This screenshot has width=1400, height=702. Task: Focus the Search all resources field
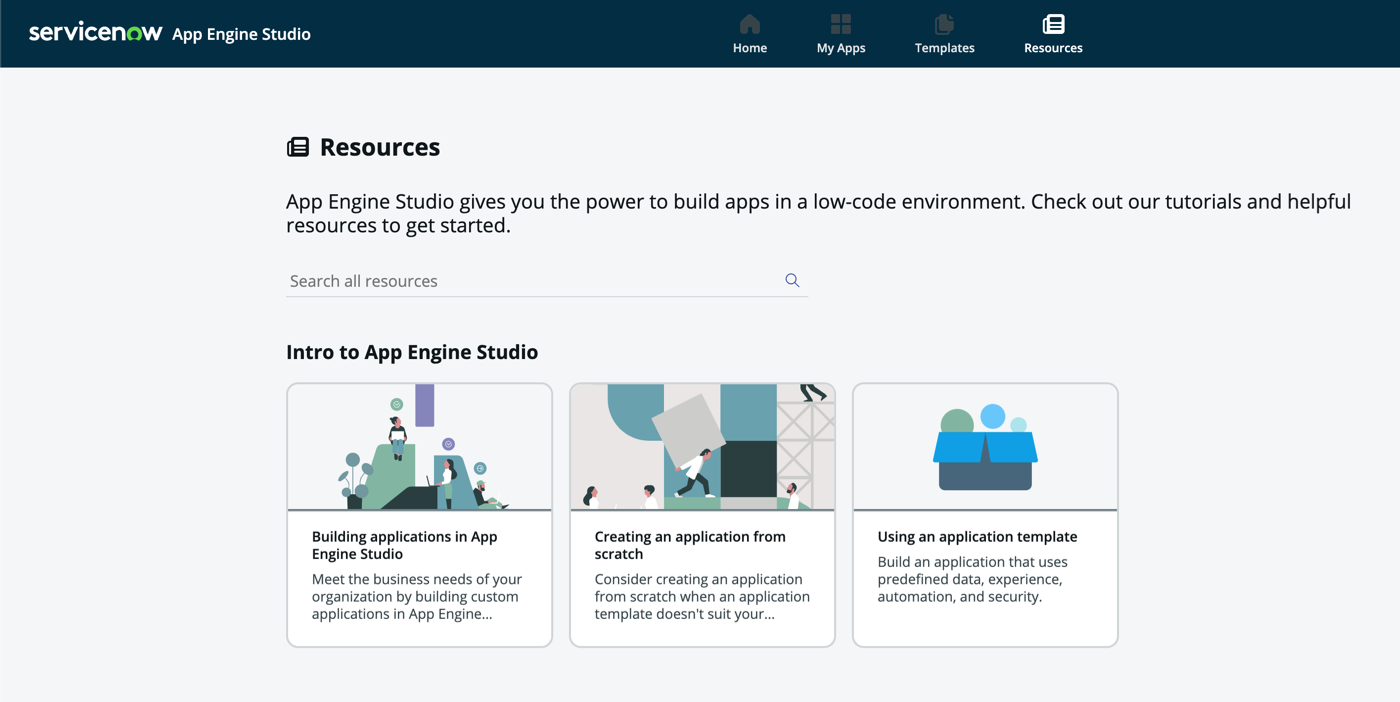546,281
